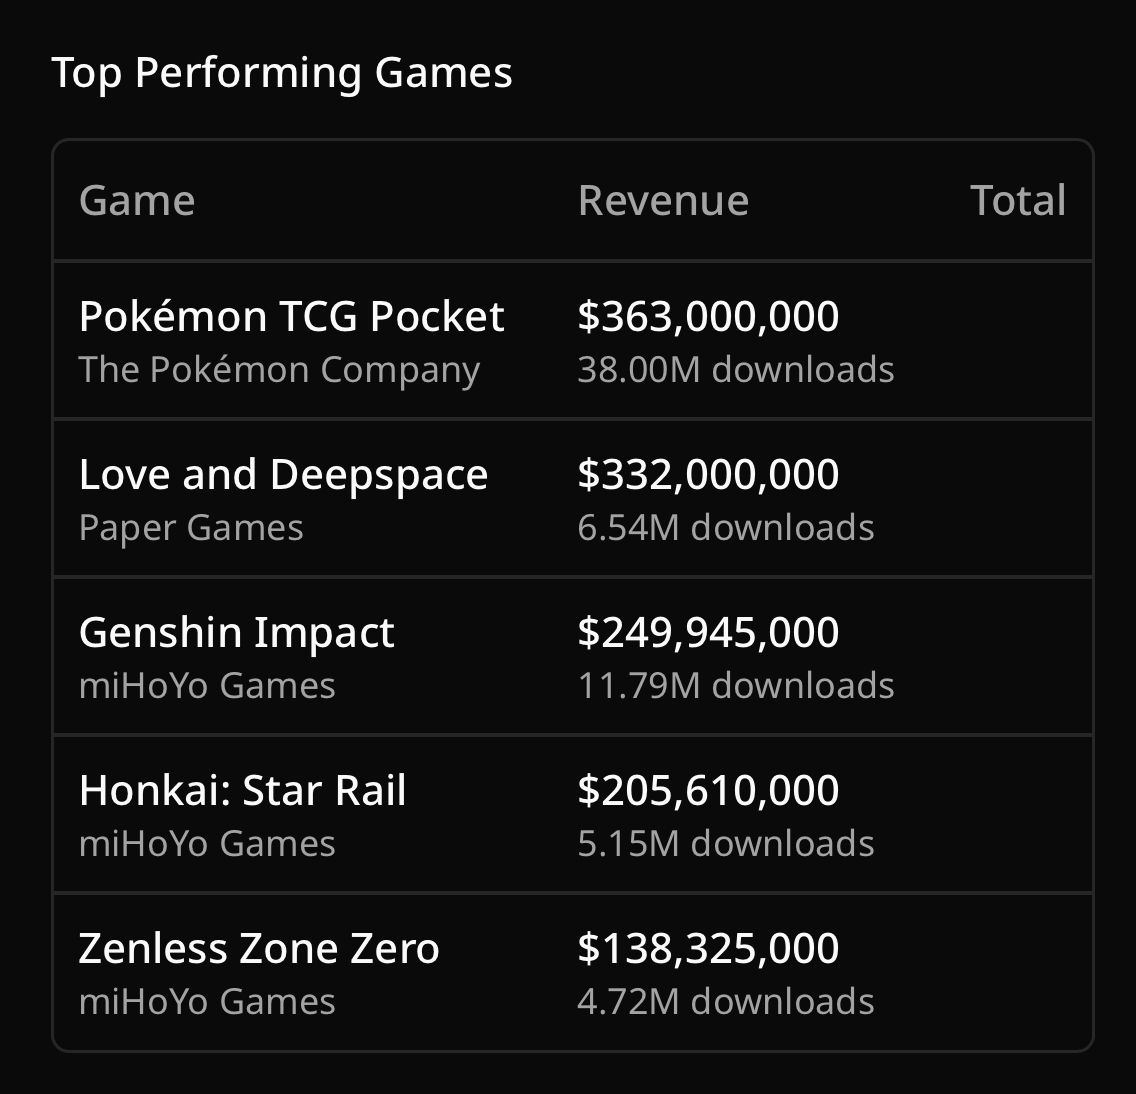Screen dimensions: 1136x1094
Task: Sort by the Revenue column header
Action: (663, 201)
